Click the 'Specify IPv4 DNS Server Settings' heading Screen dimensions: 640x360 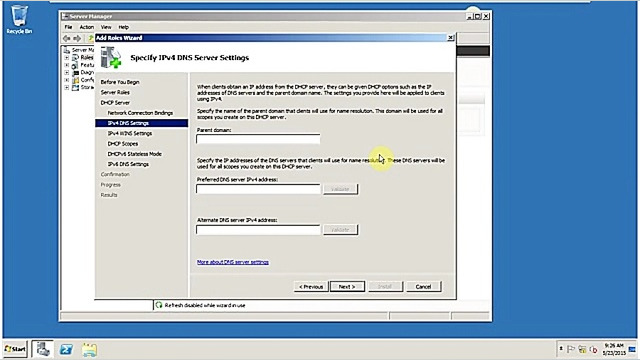(189, 58)
